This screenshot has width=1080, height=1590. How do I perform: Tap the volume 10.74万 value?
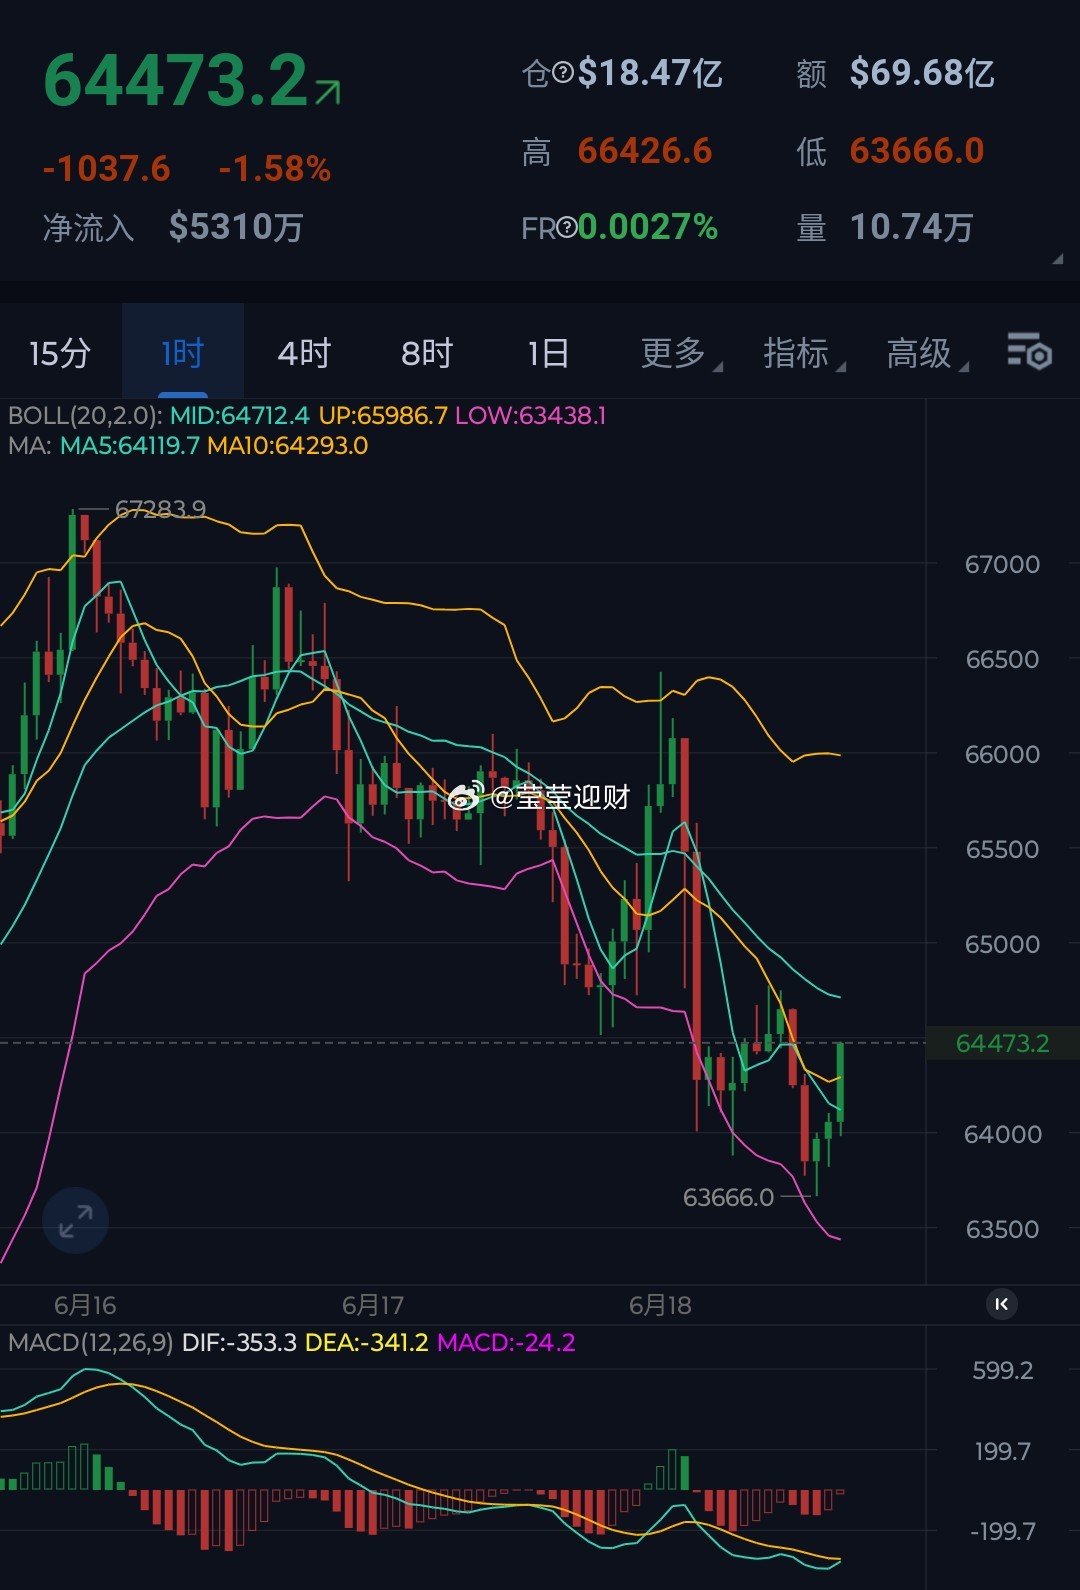pos(911,227)
